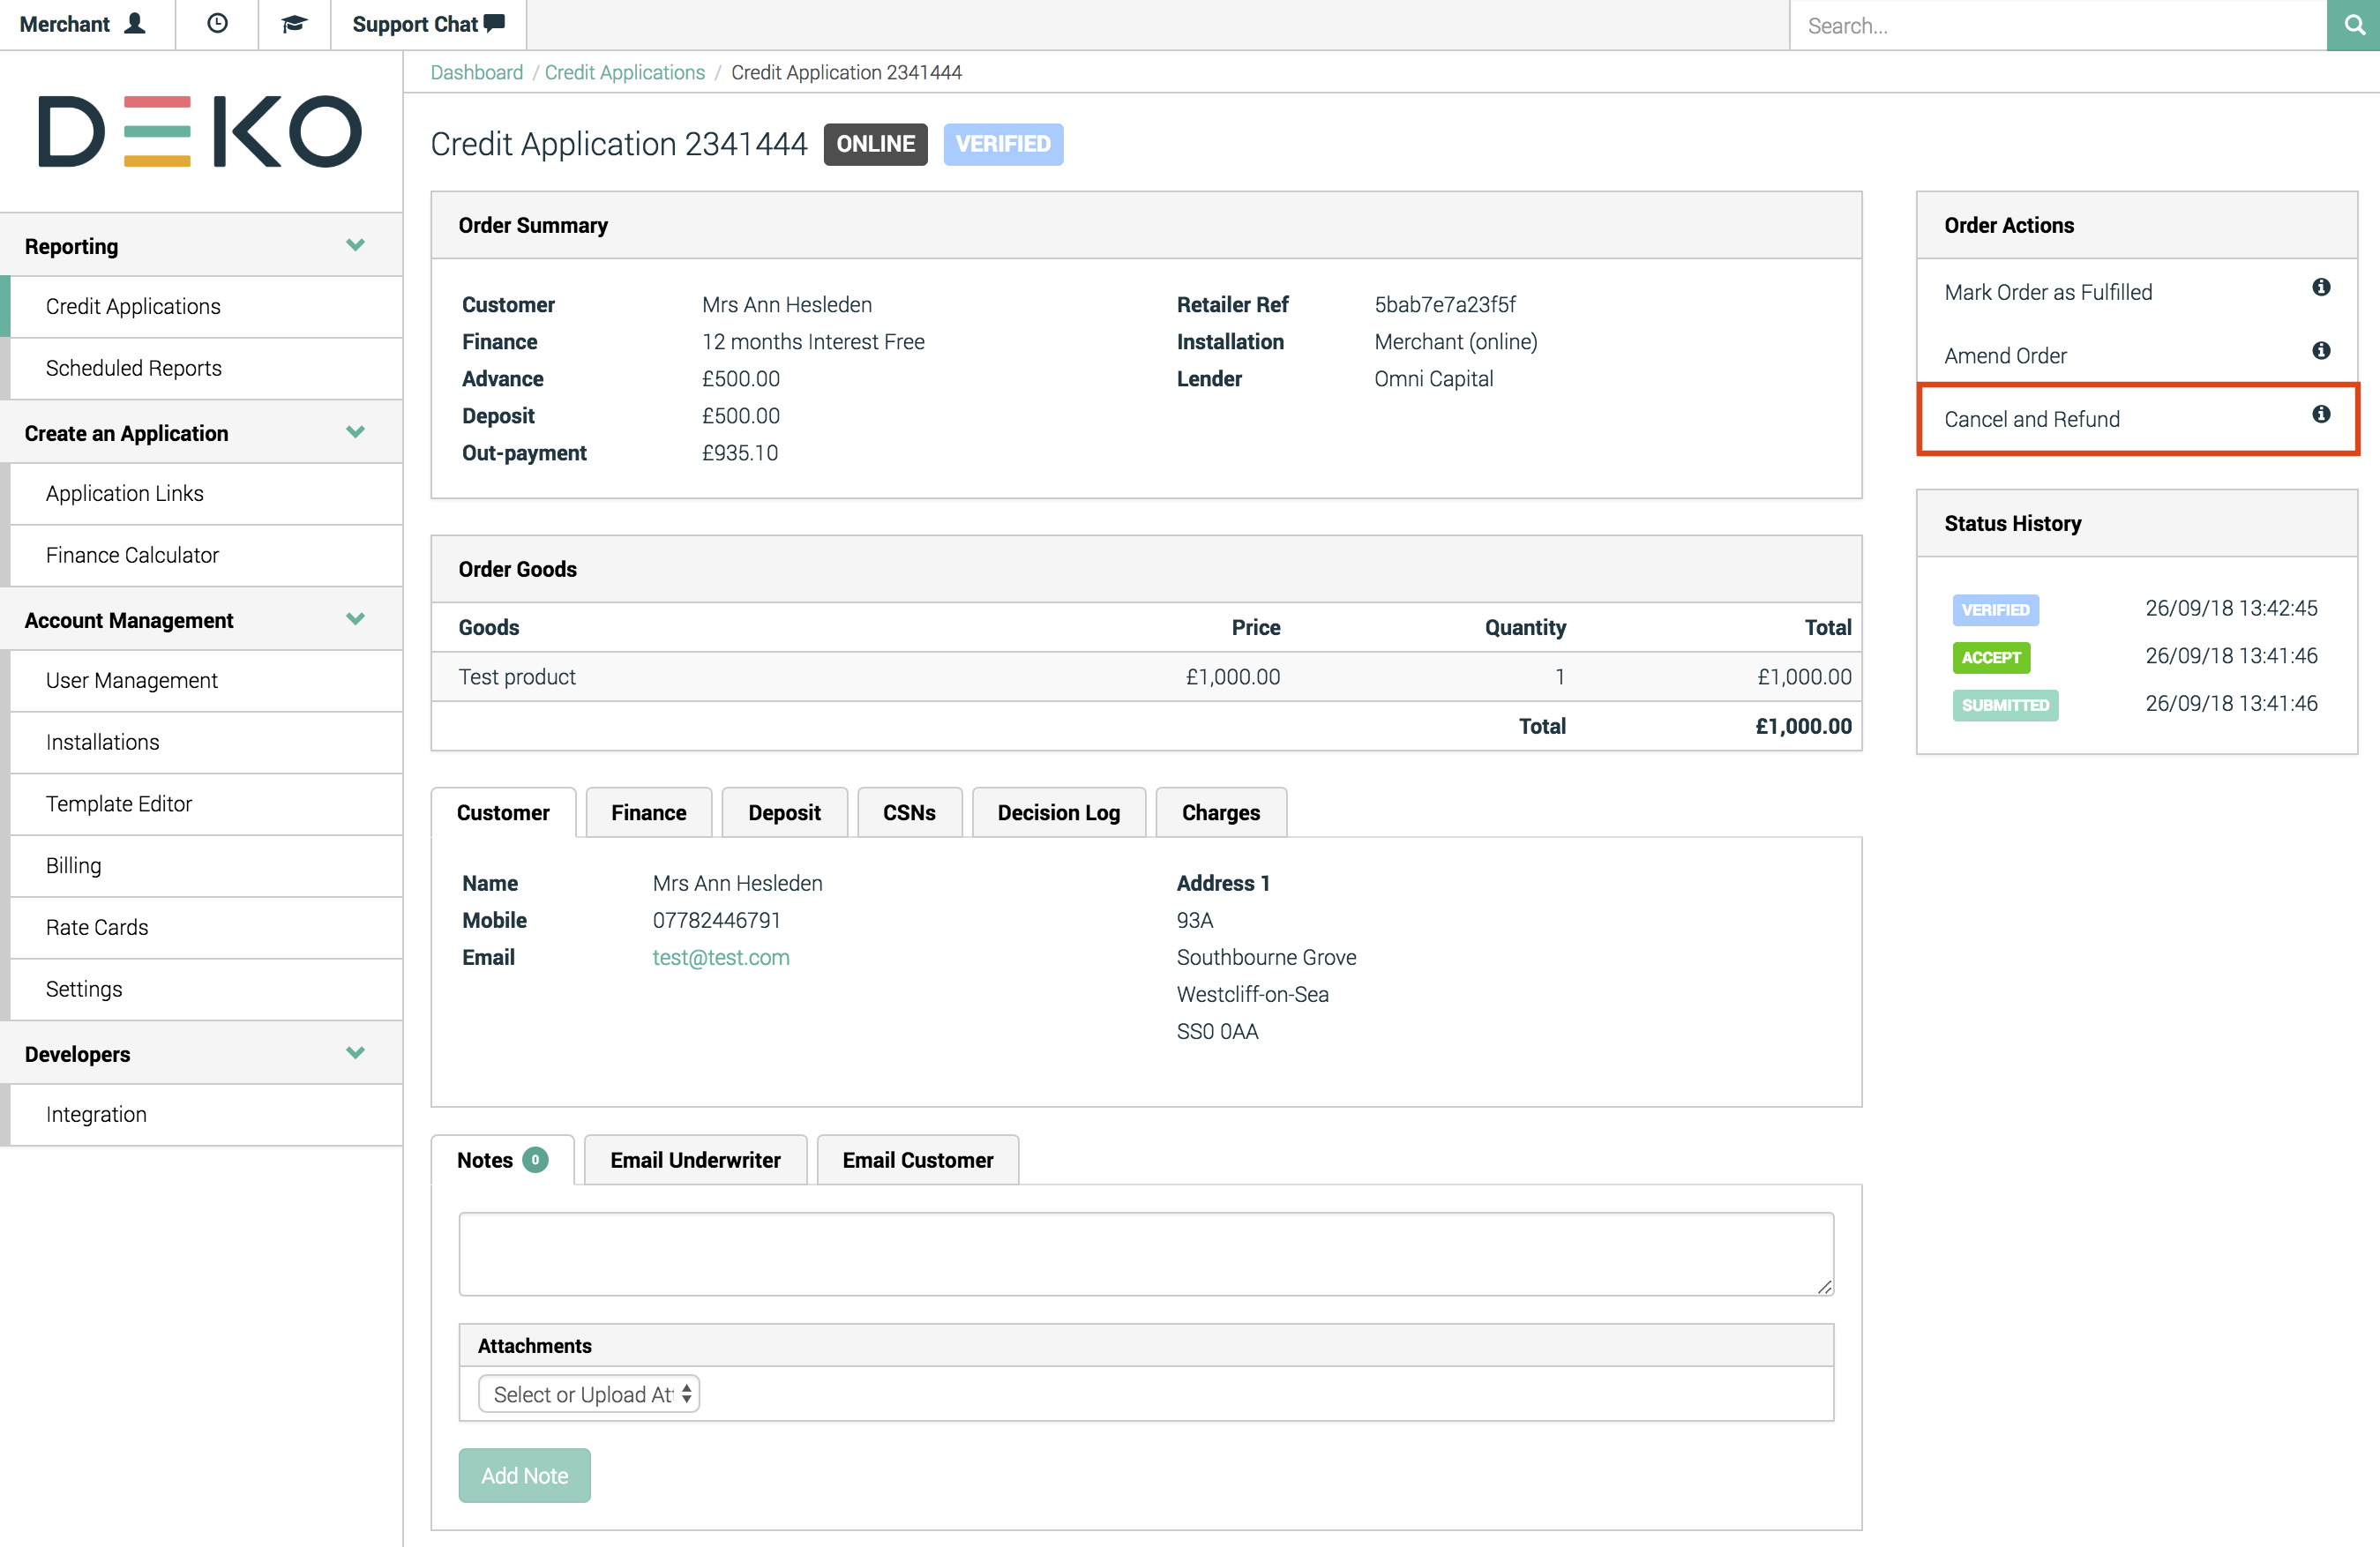Viewport: 2380px width, 1547px height.
Task: Click into the notes text area
Action: pyautogui.click(x=1145, y=1254)
